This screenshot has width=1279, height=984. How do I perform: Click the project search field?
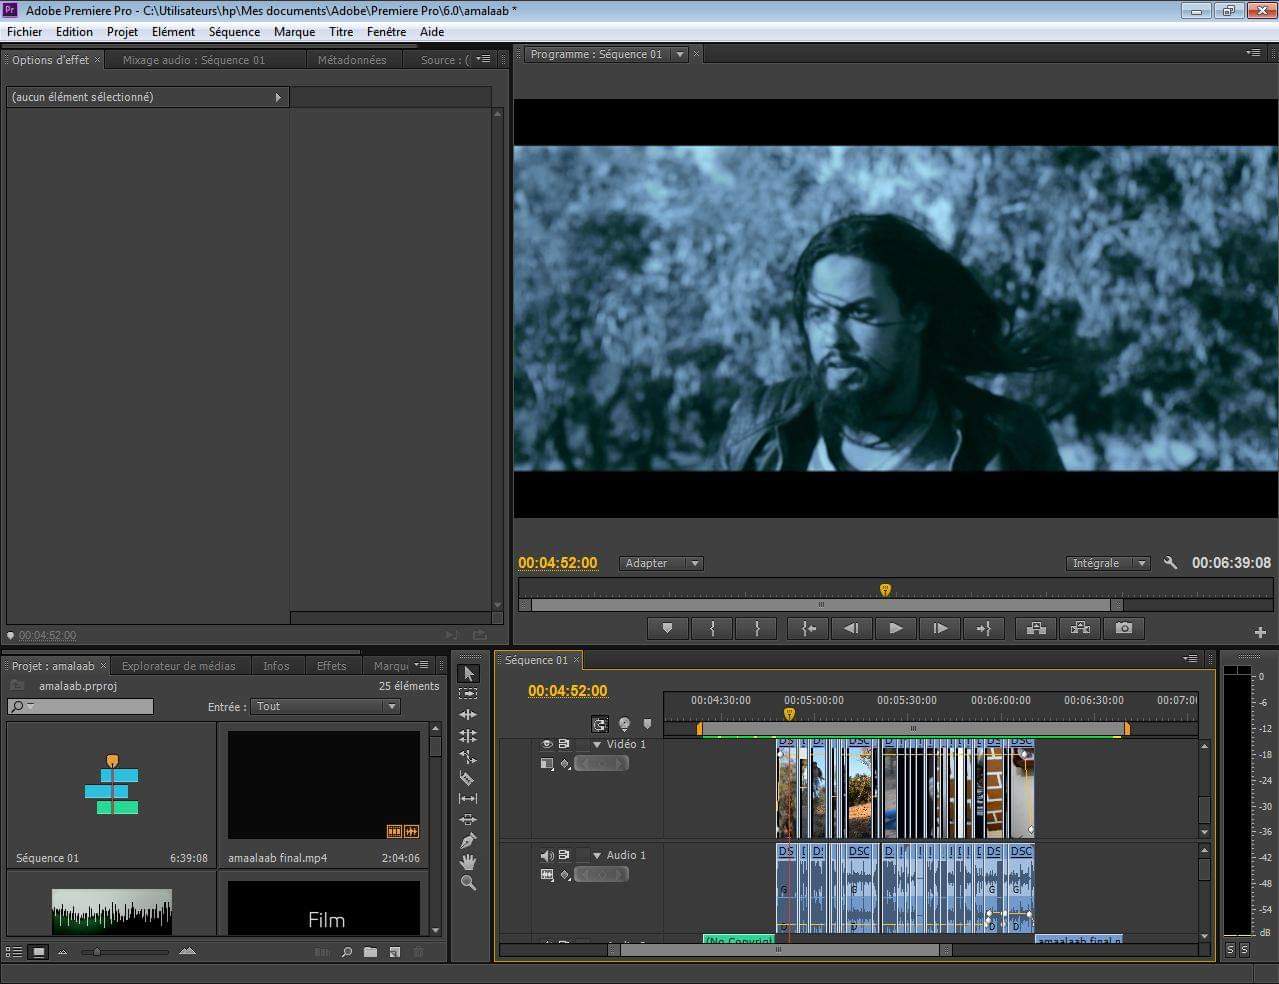[81, 706]
